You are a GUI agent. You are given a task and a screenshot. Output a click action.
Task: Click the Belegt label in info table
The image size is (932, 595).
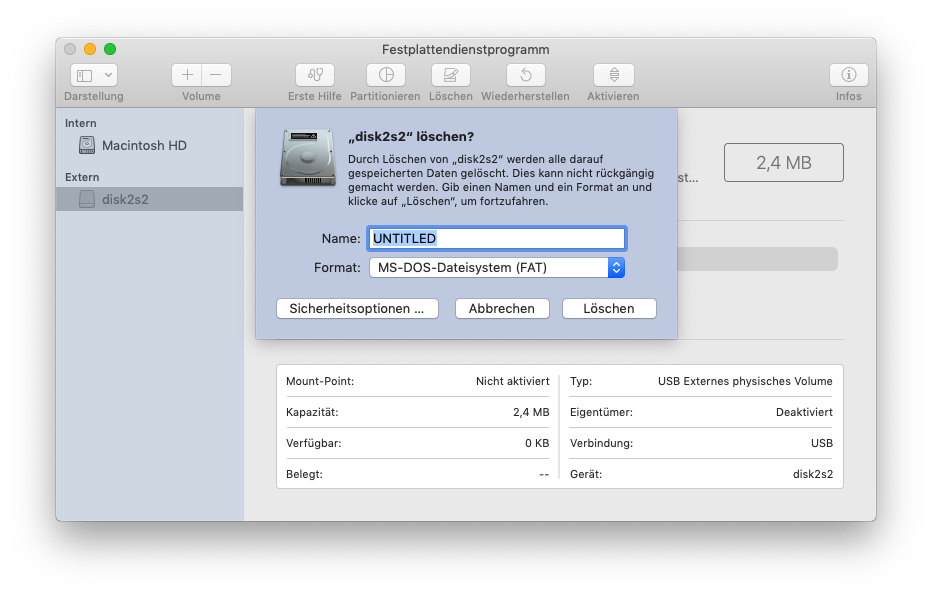304,474
